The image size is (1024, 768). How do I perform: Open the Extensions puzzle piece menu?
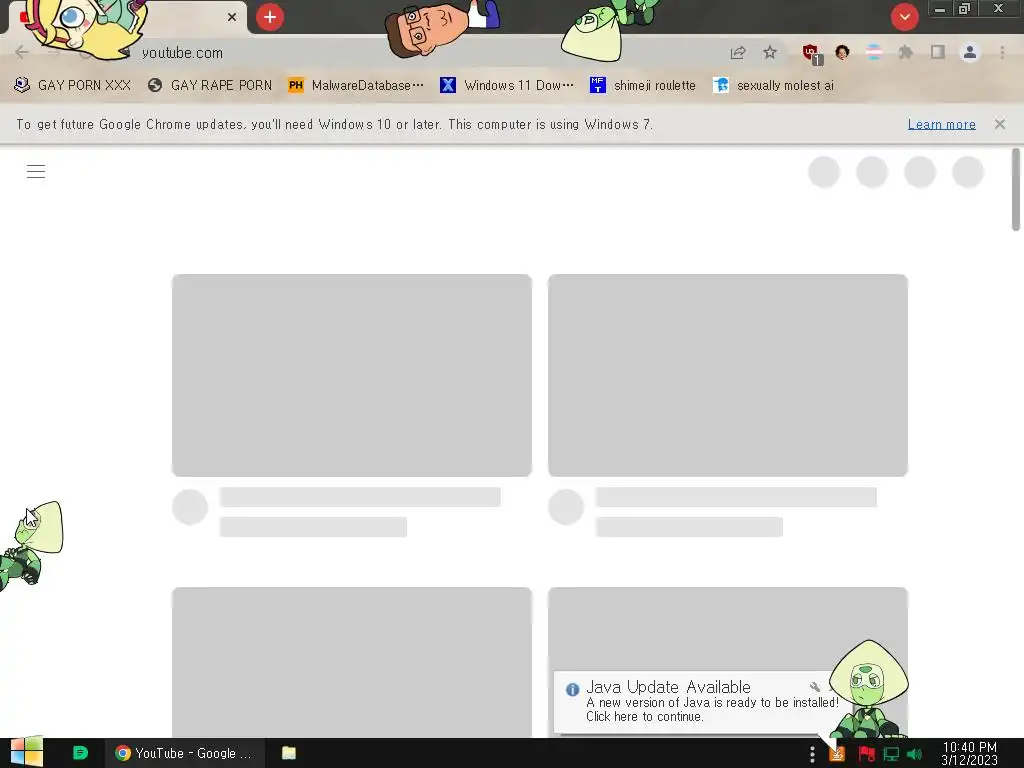(905, 52)
